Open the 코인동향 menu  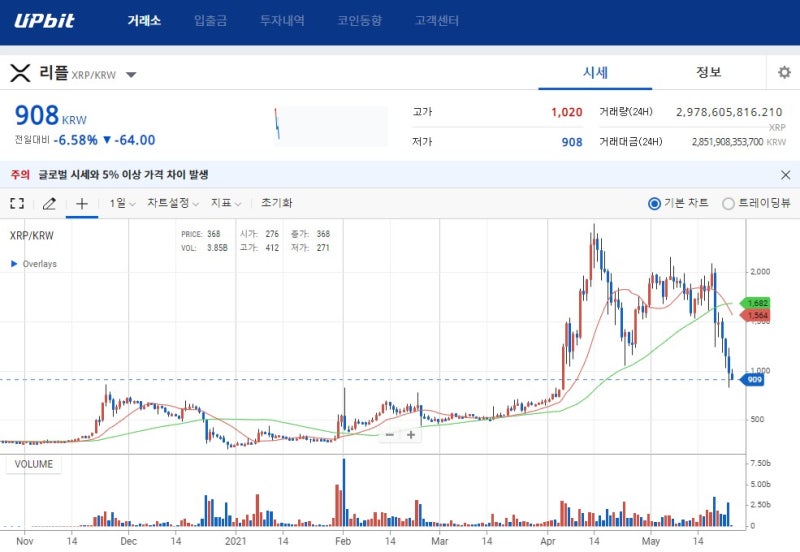tap(359, 20)
